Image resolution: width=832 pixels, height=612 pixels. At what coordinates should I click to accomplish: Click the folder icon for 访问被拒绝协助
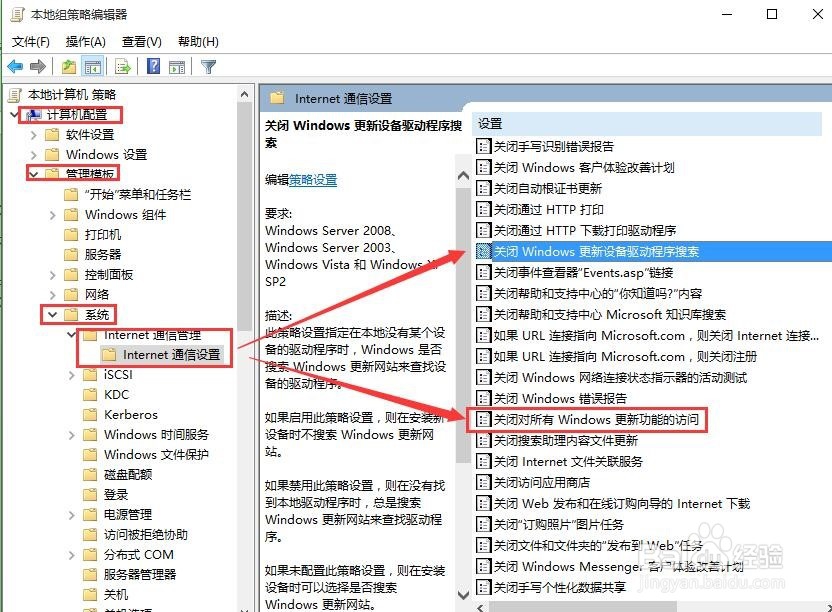click(90, 535)
